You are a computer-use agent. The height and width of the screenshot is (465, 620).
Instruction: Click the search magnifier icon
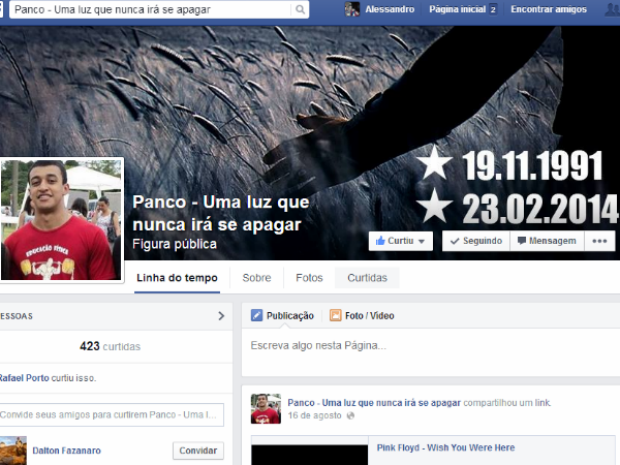[x=300, y=9]
